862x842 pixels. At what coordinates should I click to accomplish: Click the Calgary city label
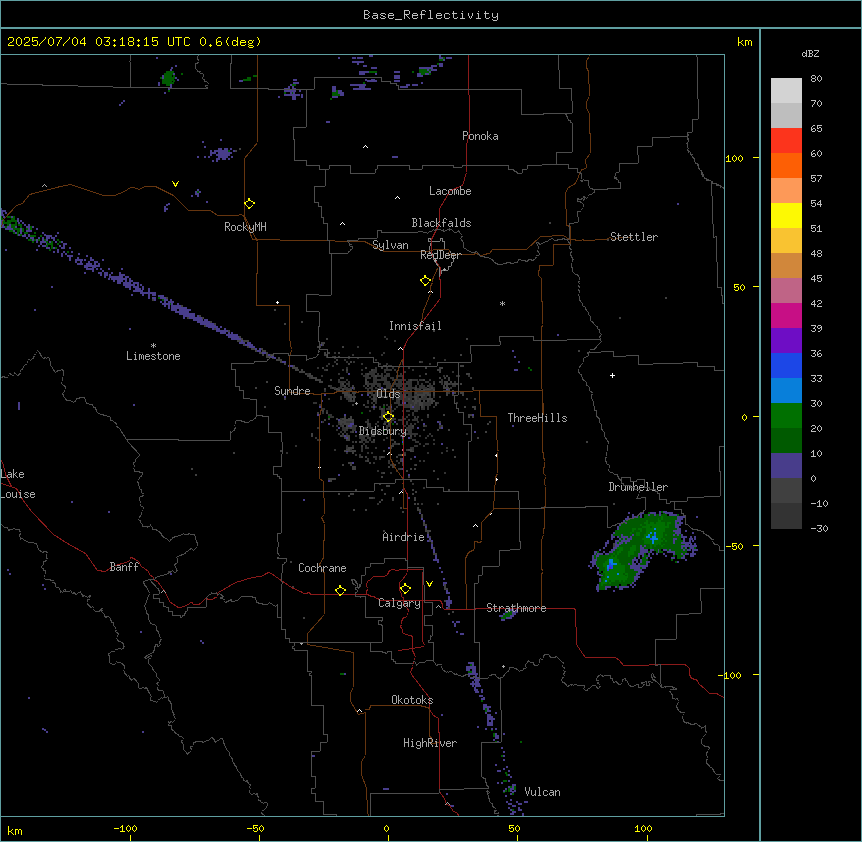click(x=399, y=603)
